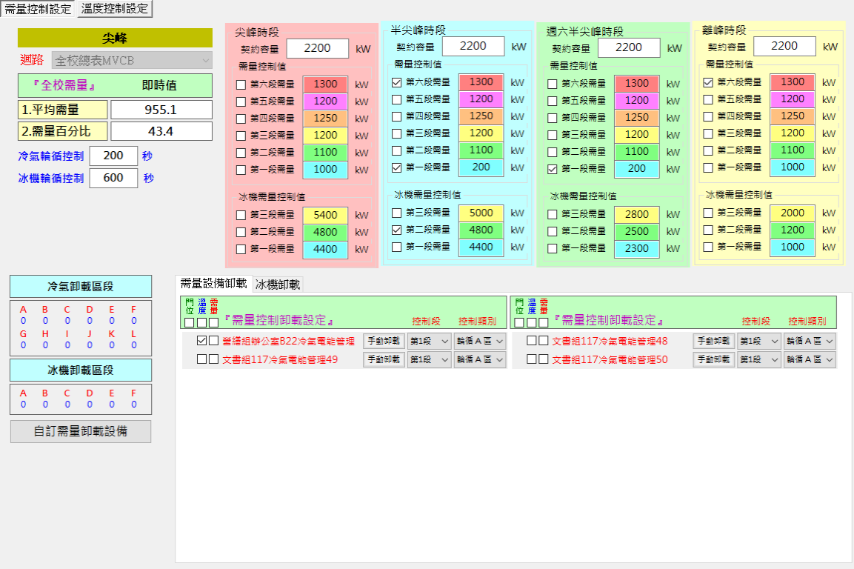Screen dimensions: 854x569
Task: Open the 冰機卸載 tab
Action: point(277,285)
